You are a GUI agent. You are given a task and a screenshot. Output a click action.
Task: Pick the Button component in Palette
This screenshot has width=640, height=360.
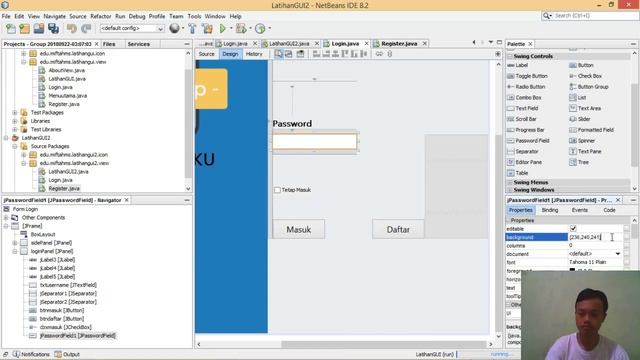click(x=582, y=65)
